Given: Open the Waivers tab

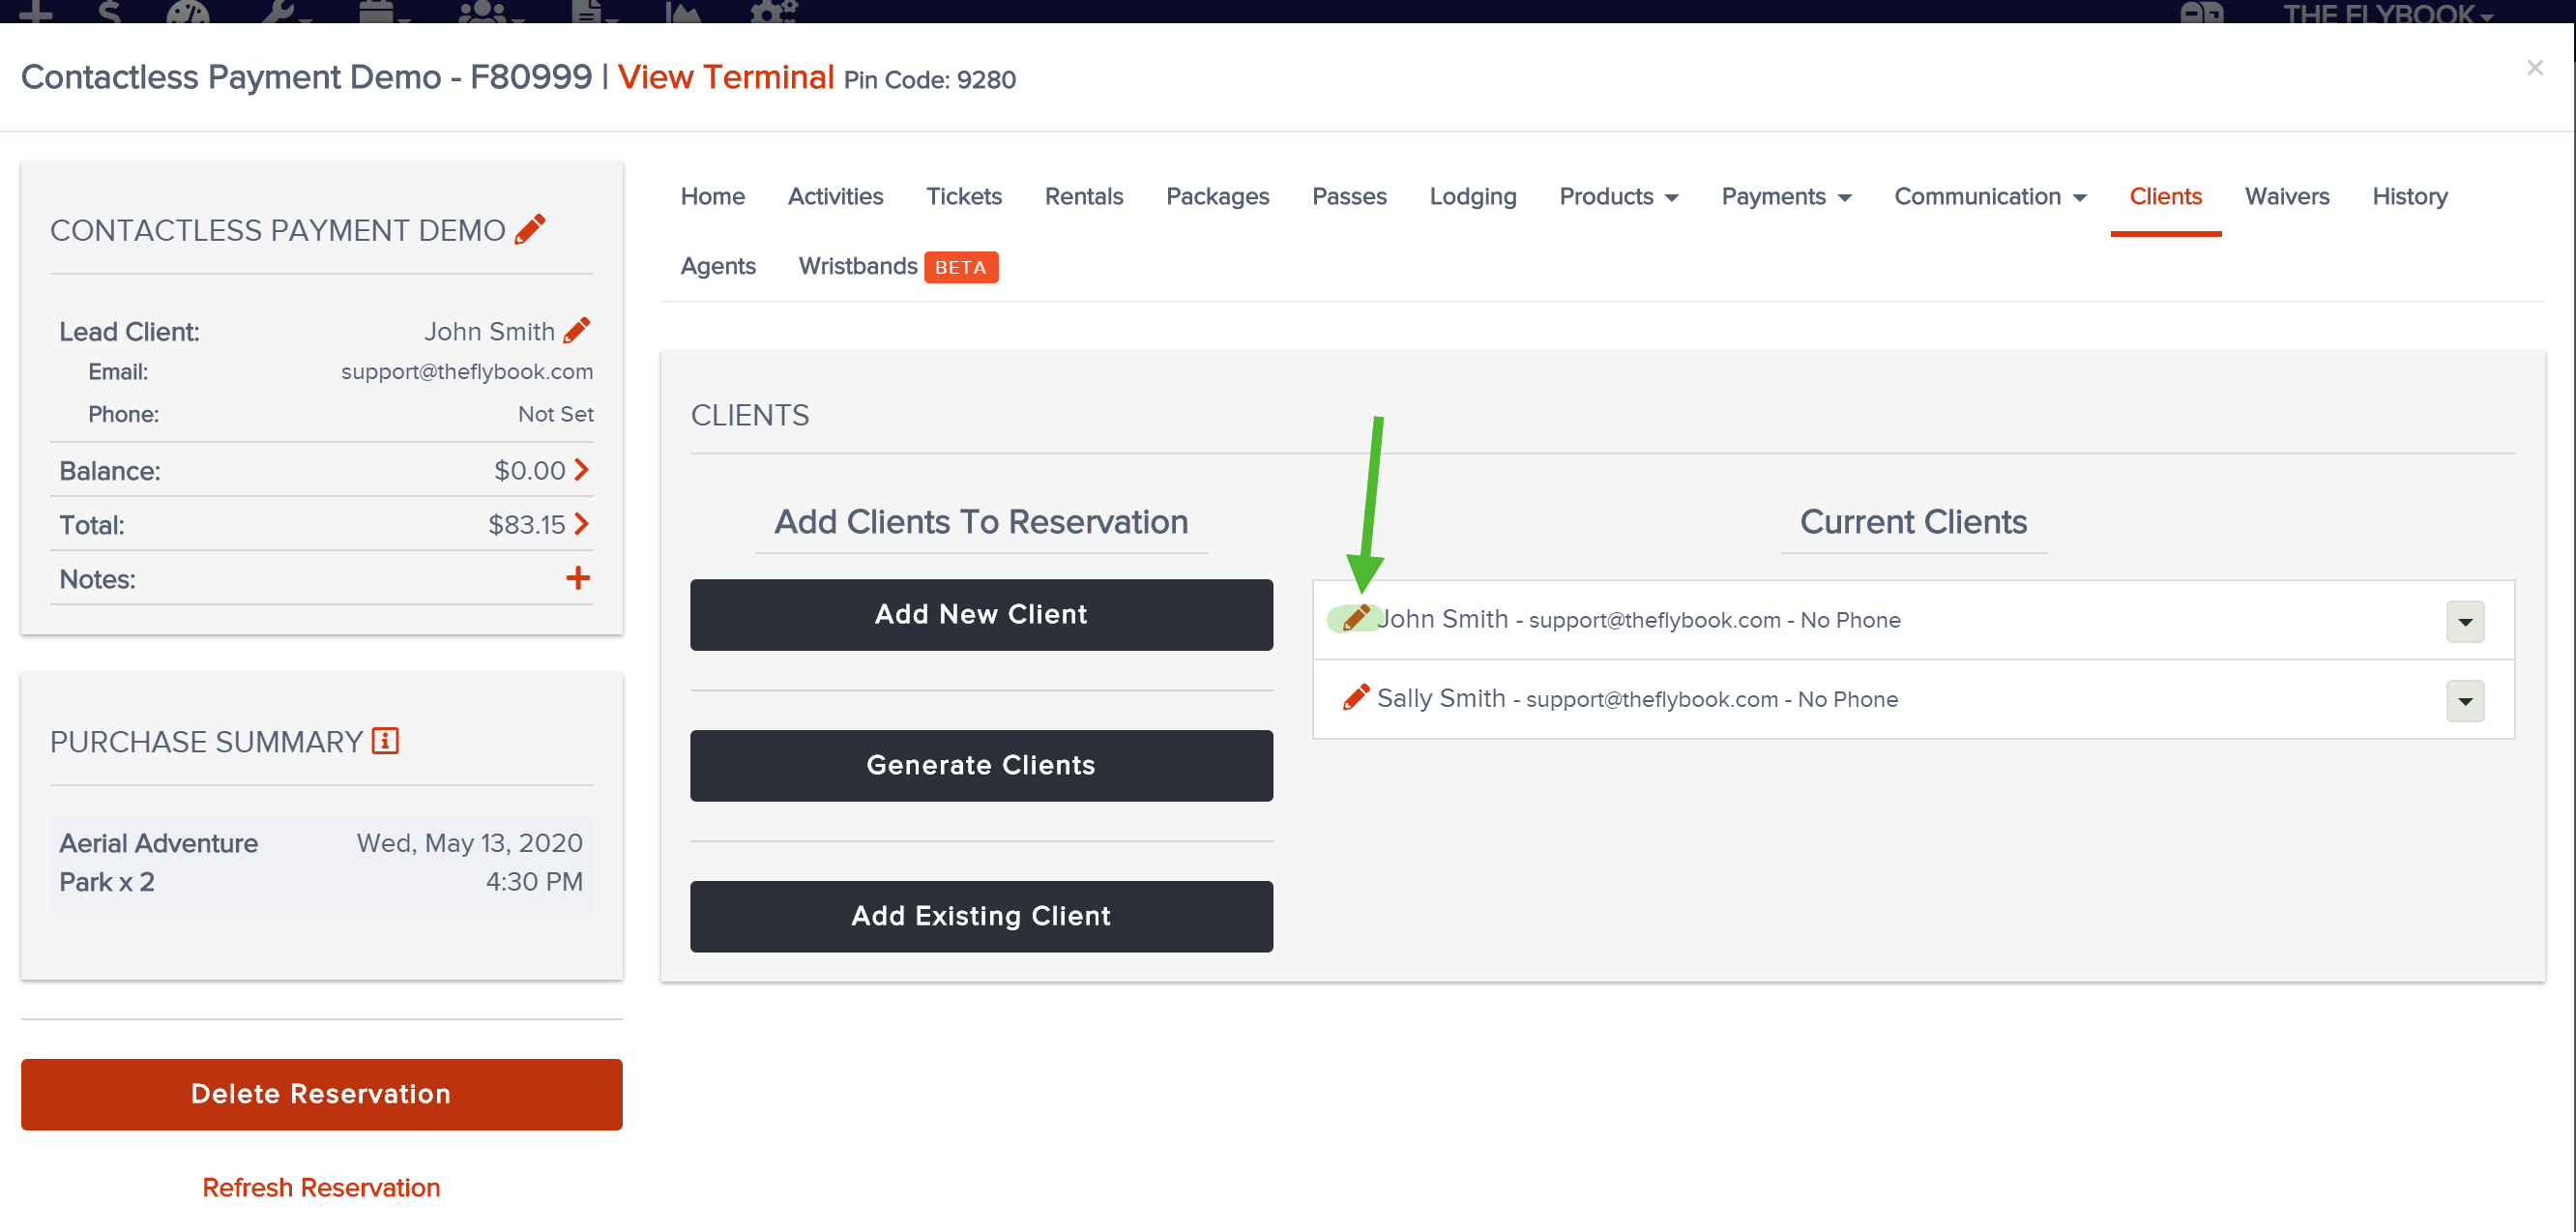Looking at the screenshot, I should pyautogui.click(x=2286, y=196).
